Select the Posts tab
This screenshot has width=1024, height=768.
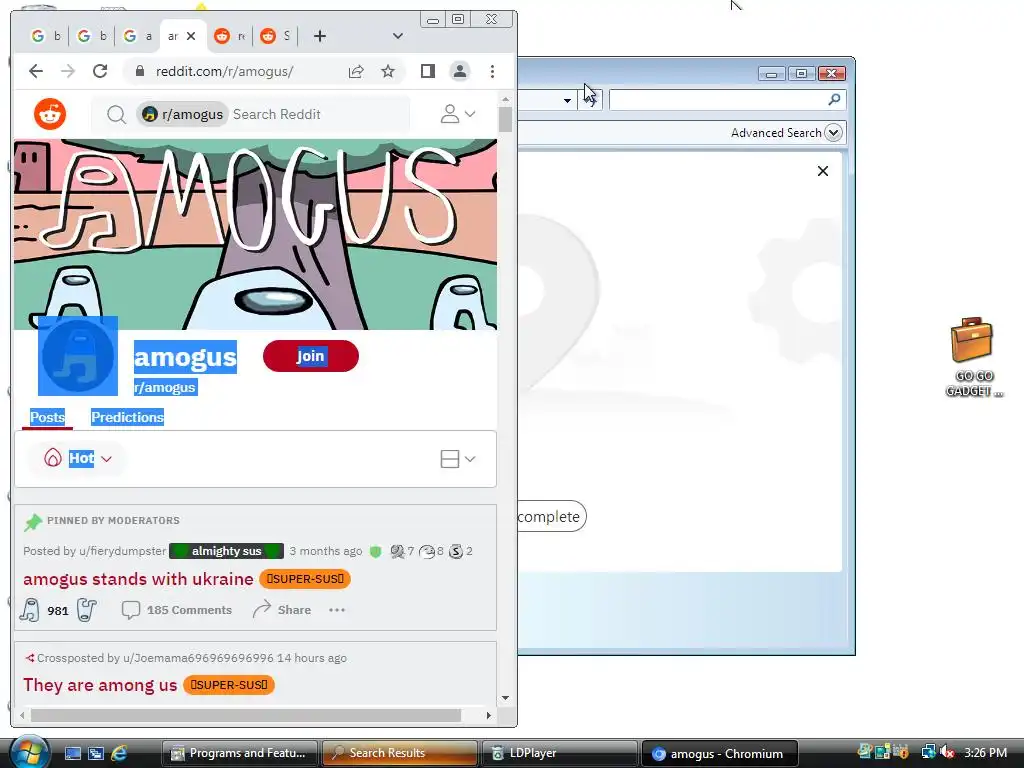tap(47, 417)
